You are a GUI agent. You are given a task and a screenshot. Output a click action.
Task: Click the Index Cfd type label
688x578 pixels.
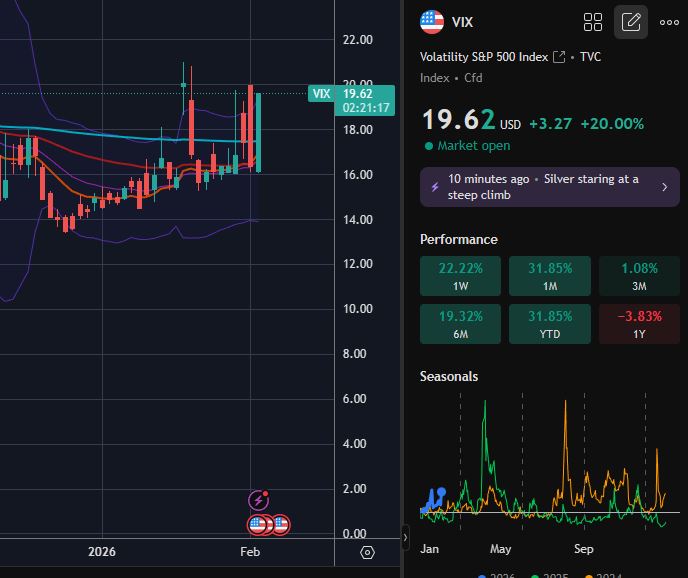[x=451, y=78]
